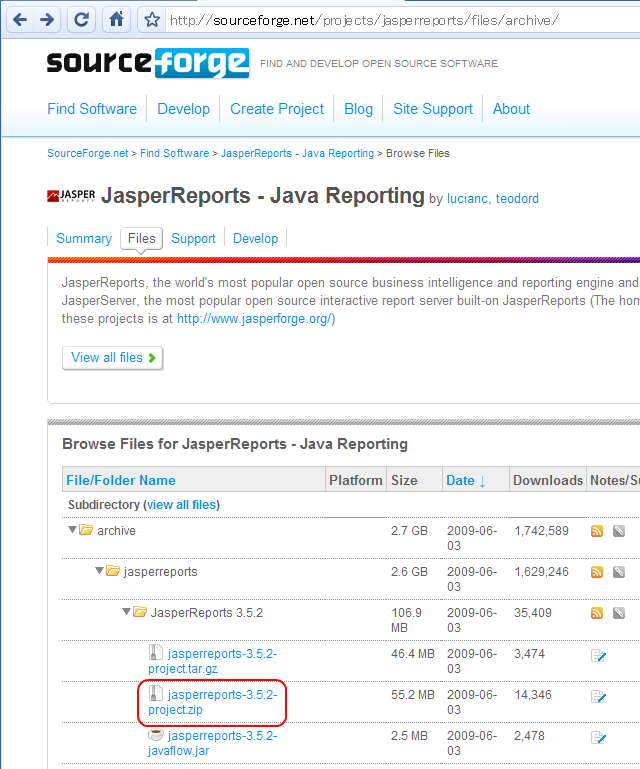Switch to the Support tab
640x769 pixels.
click(x=193, y=238)
